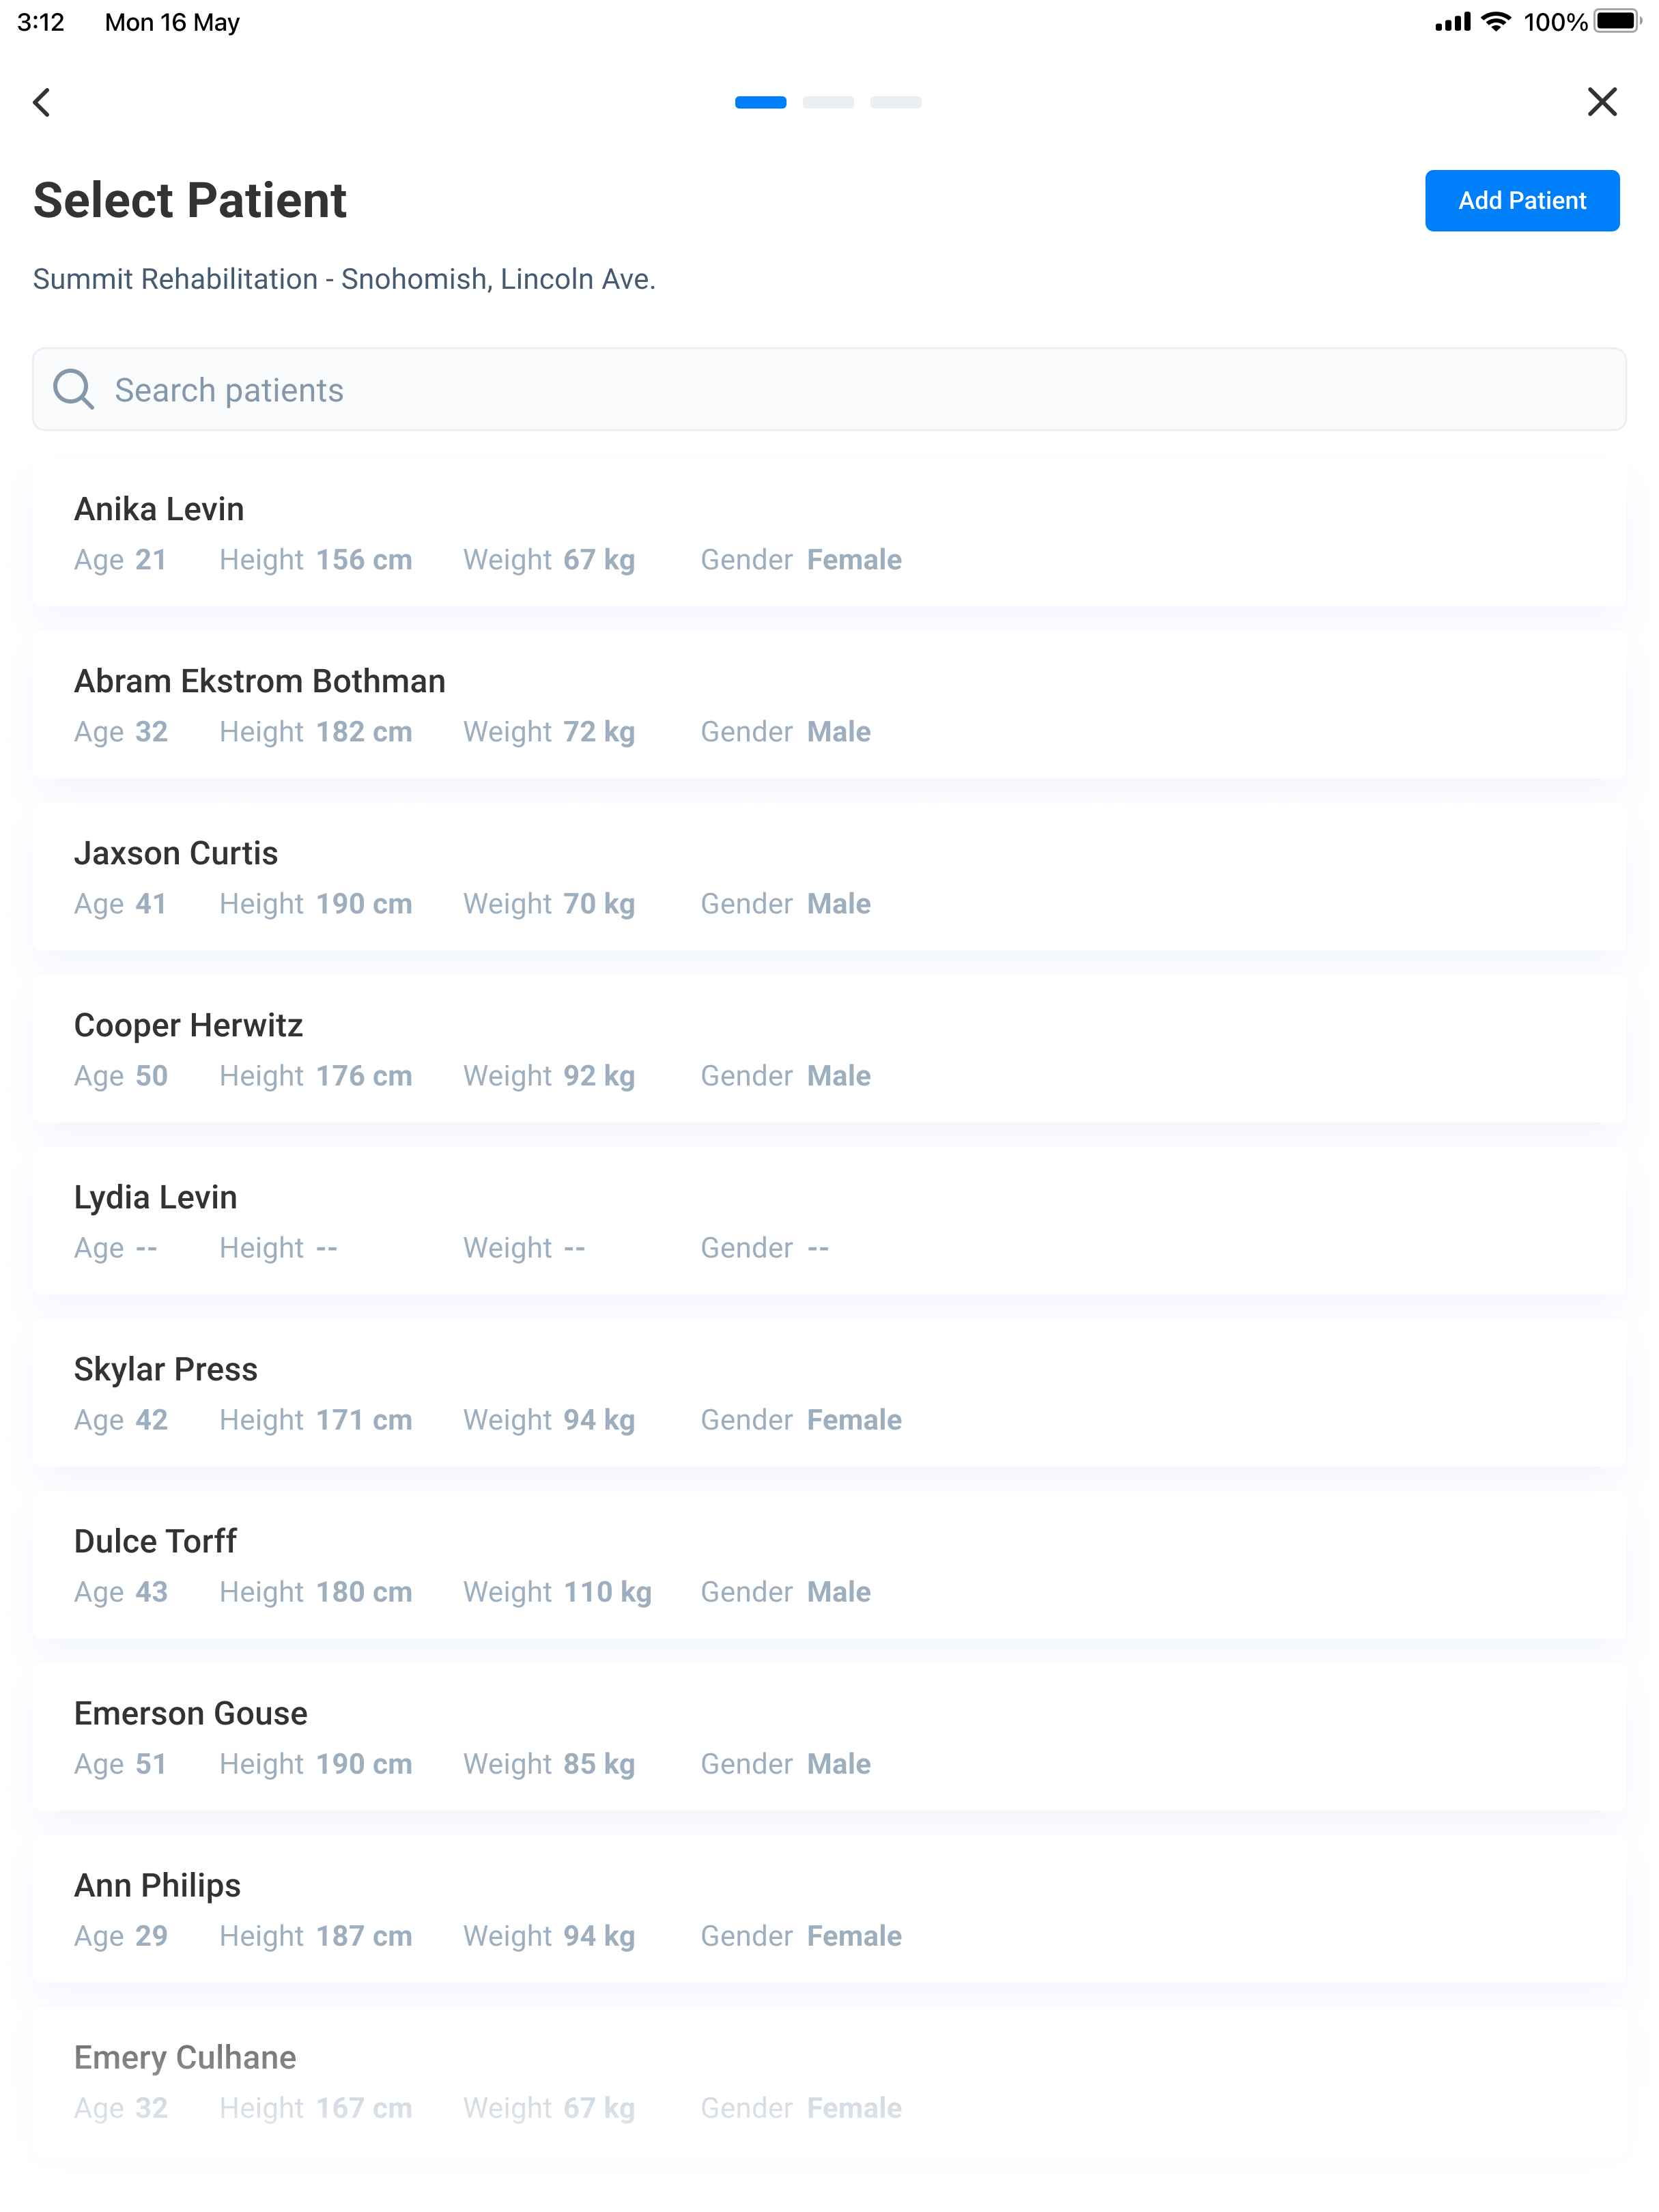Click the search magnifier icon
The image size is (1659, 2212).
pos(74,390)
